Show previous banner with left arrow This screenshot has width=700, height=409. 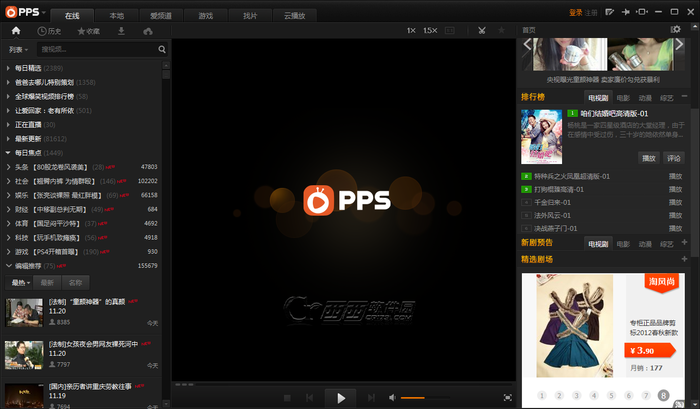click(x=527, y=44)
